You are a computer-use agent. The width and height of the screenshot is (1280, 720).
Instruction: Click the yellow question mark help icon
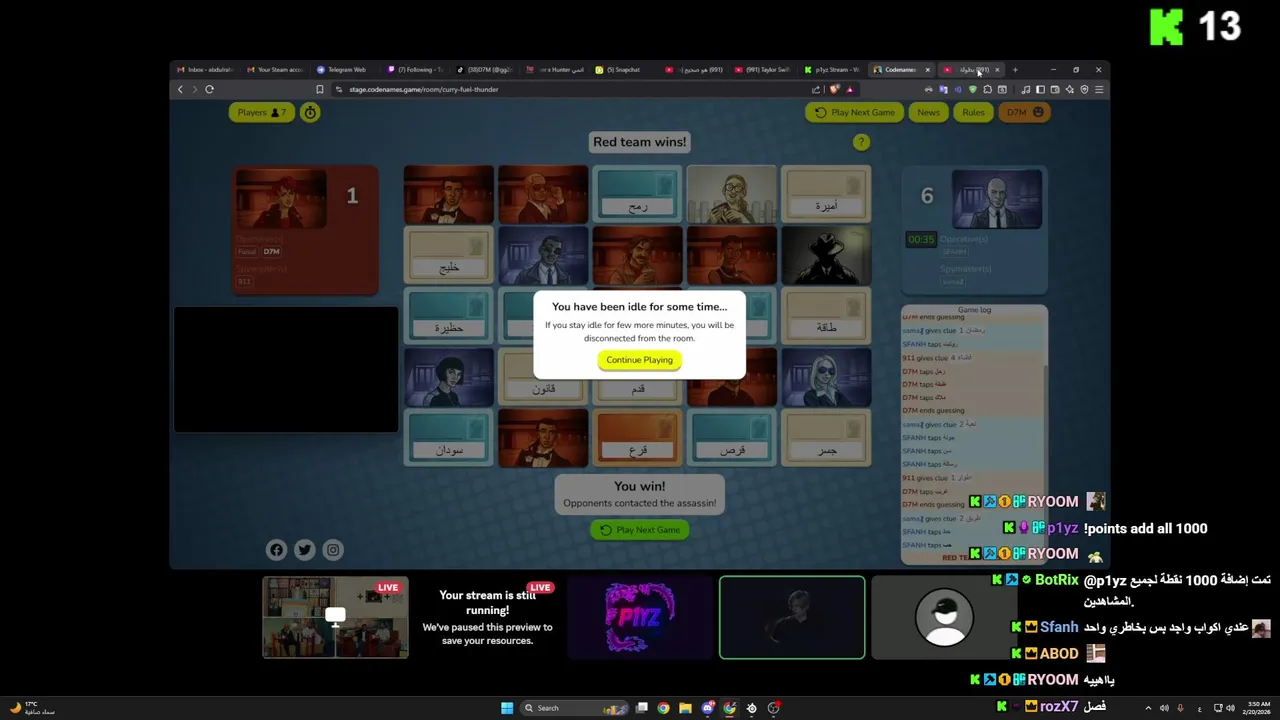coord(861,142)
